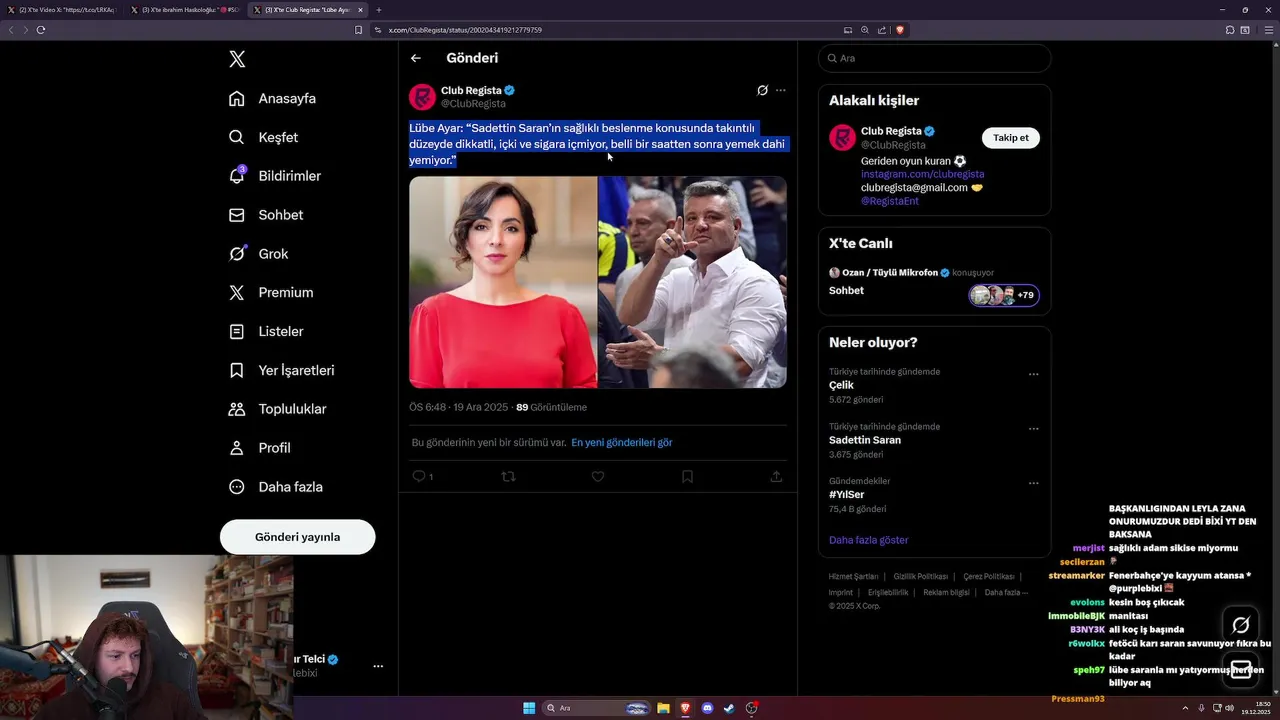Open #YılSer trending topic
1280x720 pixels.
846,494
